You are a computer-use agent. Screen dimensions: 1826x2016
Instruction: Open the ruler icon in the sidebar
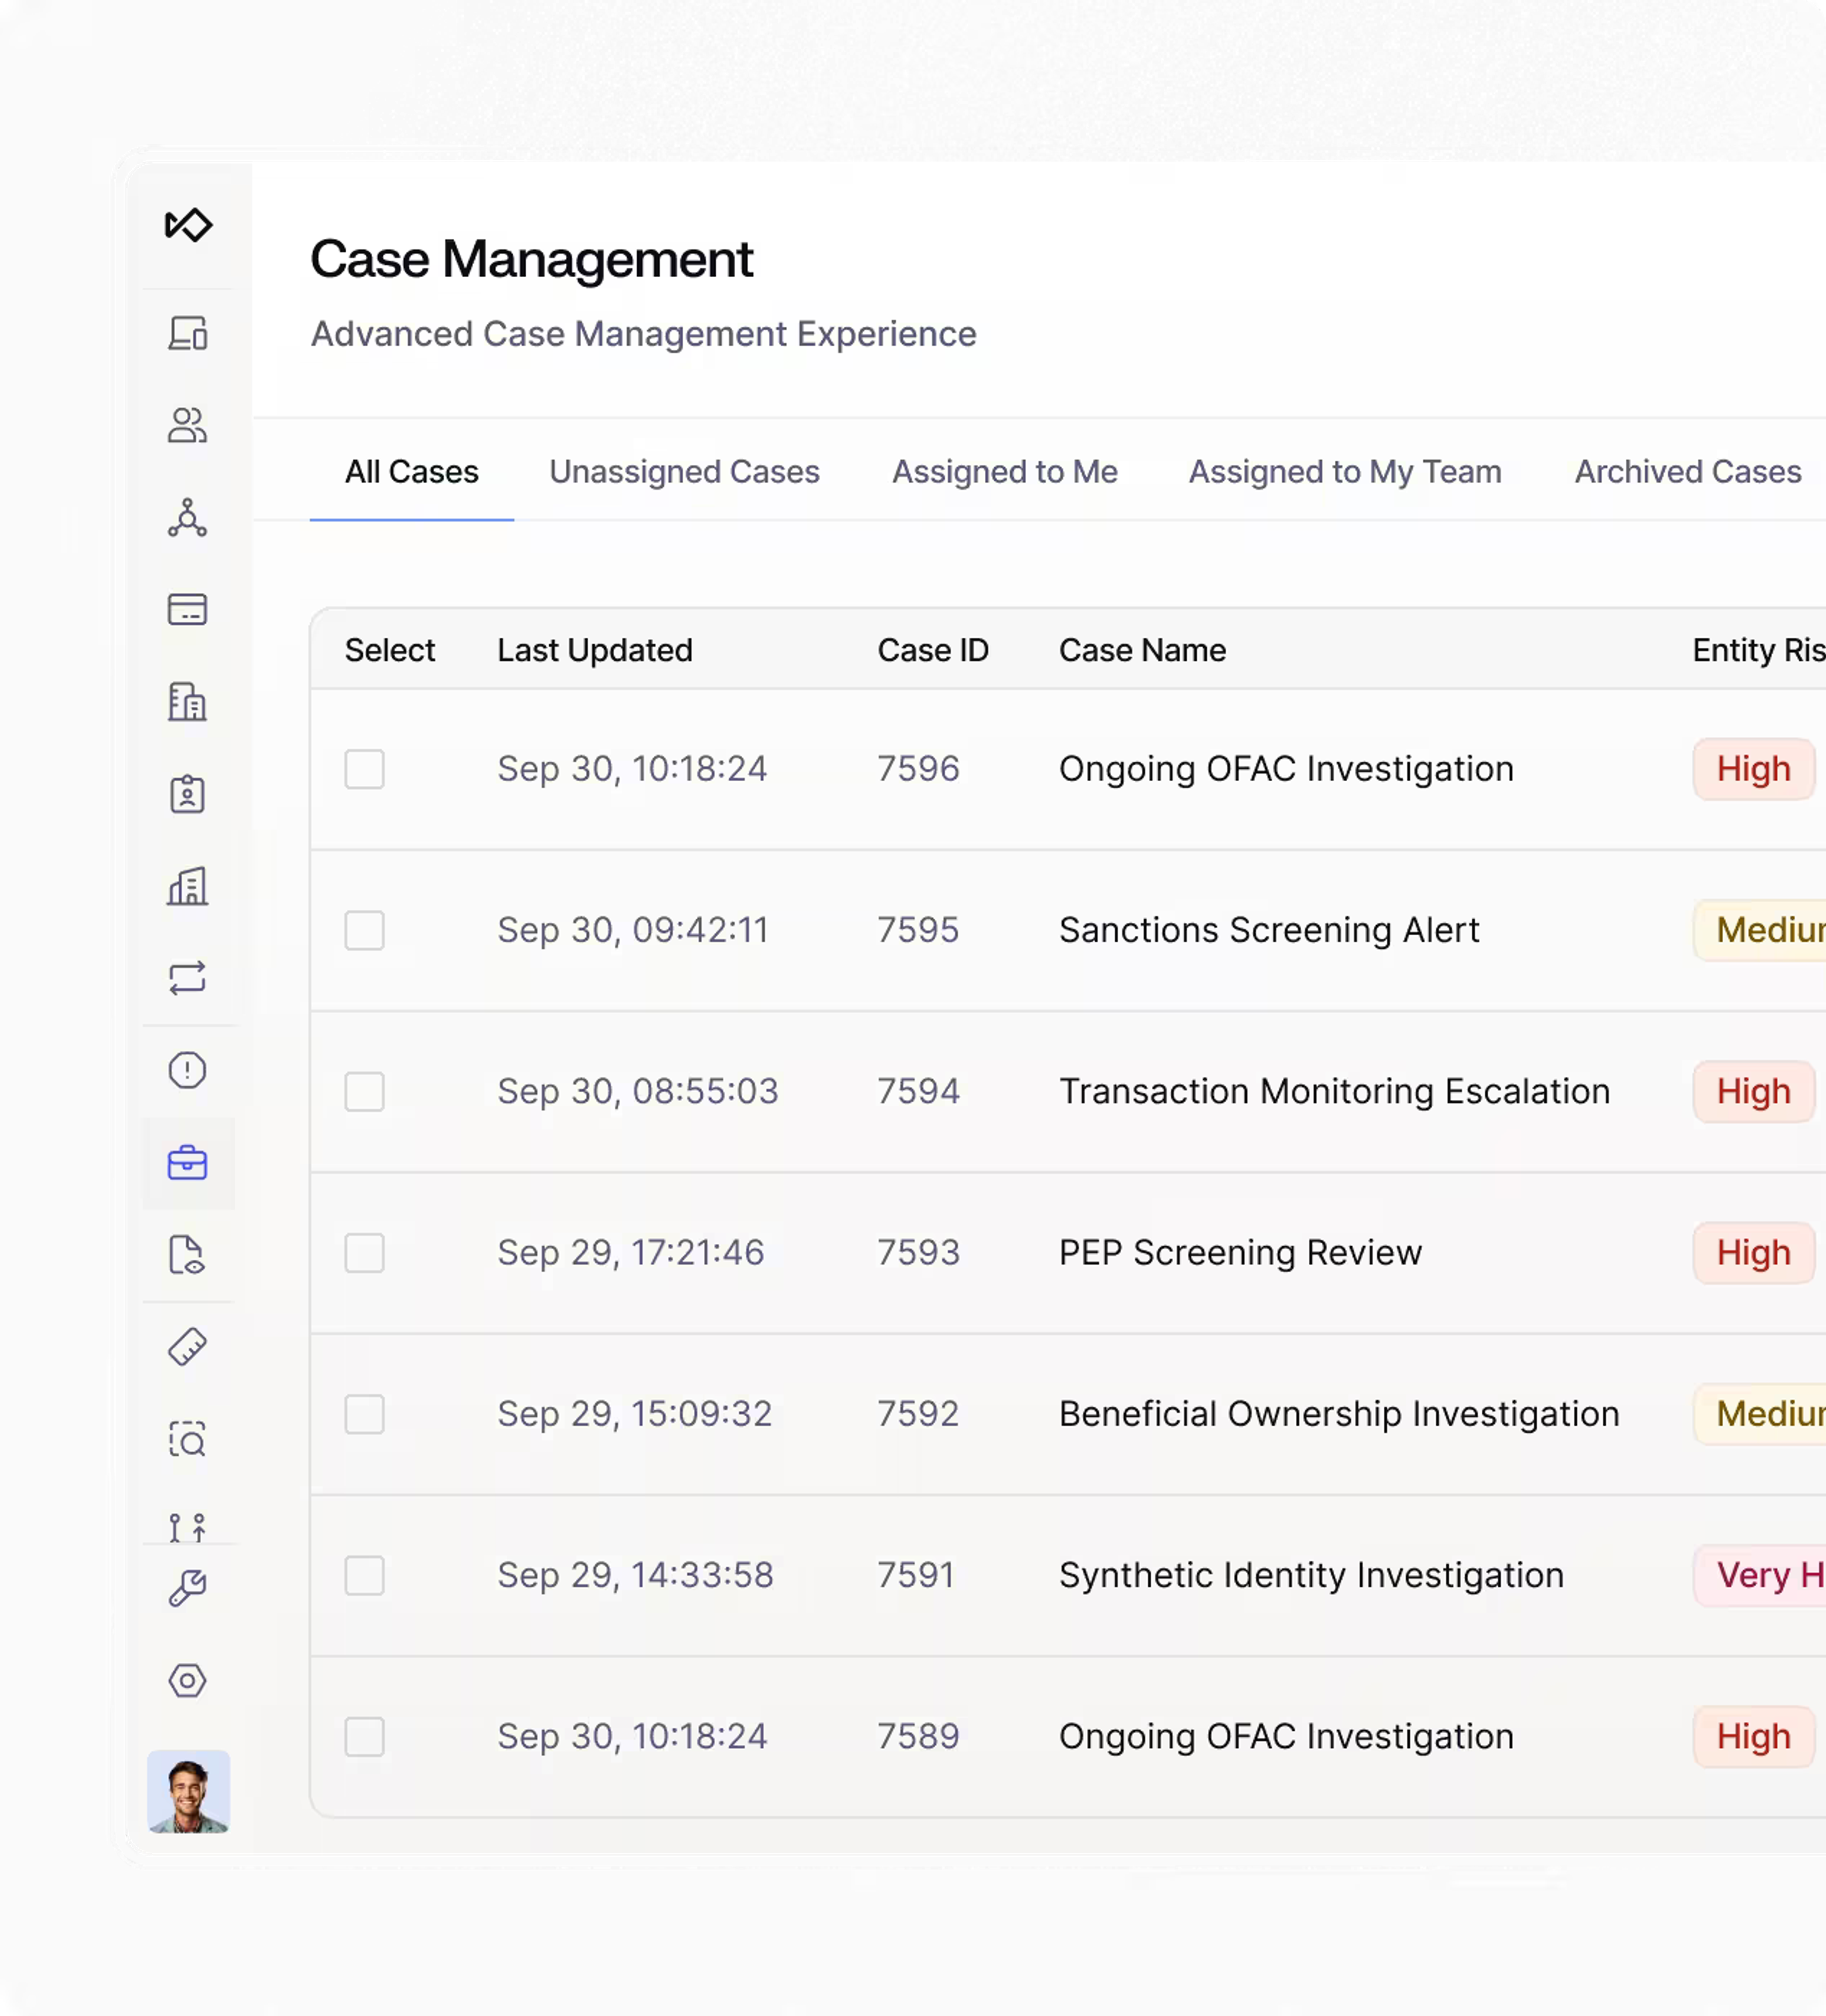click(188, 1347)
